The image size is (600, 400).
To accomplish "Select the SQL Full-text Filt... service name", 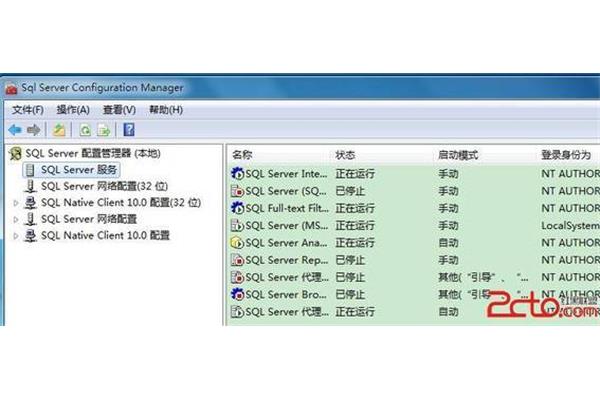I will point(287,208).
